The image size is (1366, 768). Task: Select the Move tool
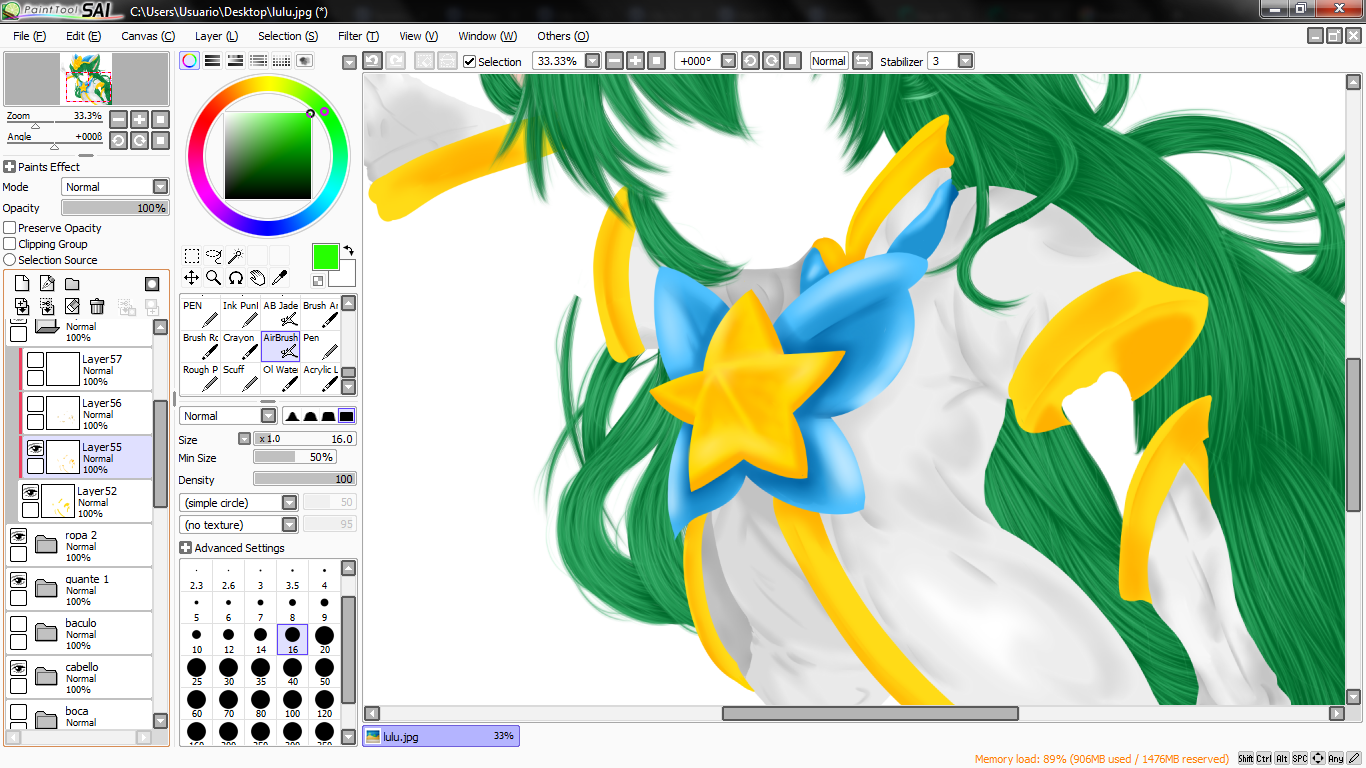click(192, 278)
